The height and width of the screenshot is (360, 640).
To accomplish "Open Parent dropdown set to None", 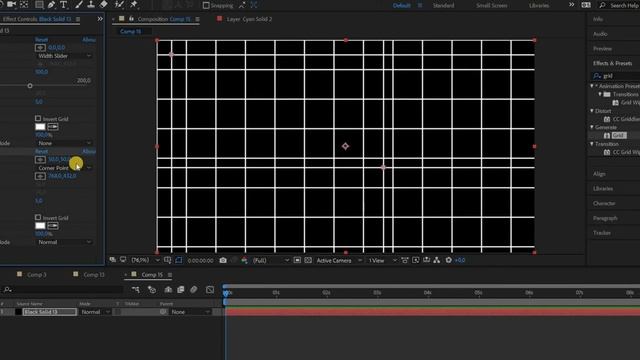I will click(190, 312).
